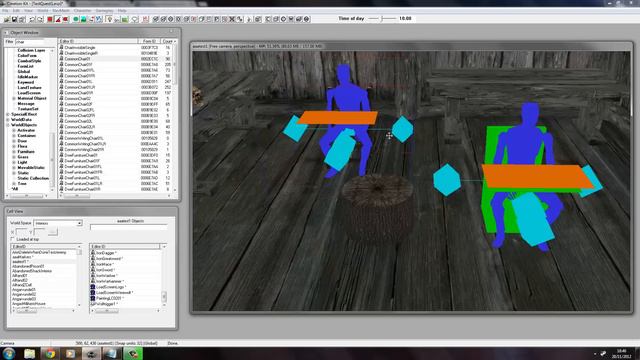Click the teal landscape toolbar icon
This screenshot has width=640, height=360.
pyautogui.click(x=83, y=19)
